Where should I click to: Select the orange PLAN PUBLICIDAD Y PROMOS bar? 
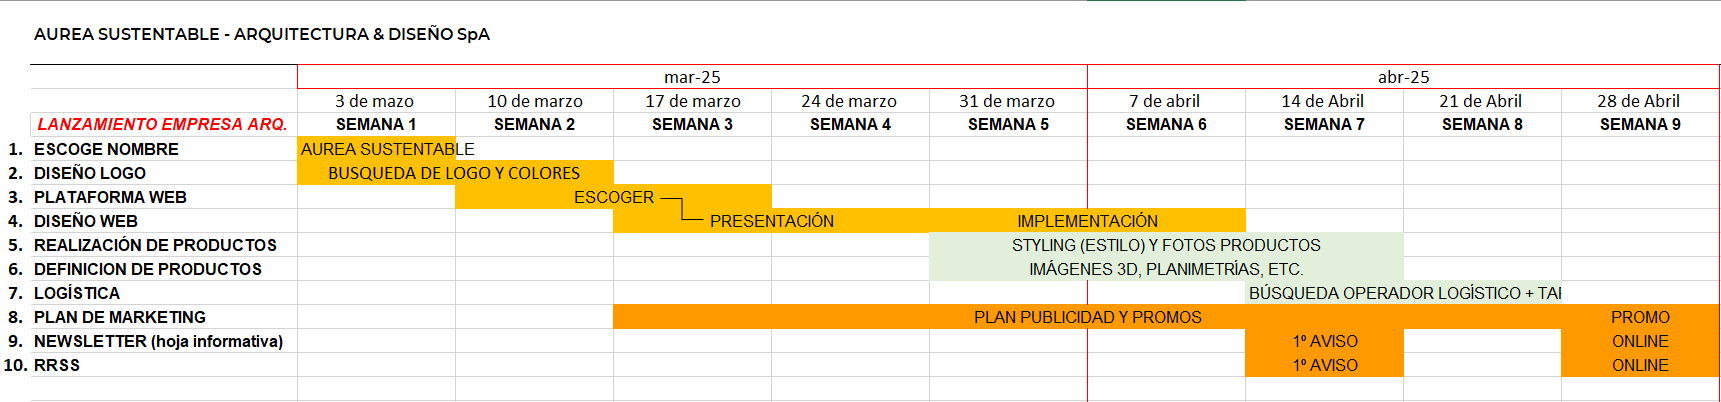coord(1087,317)
